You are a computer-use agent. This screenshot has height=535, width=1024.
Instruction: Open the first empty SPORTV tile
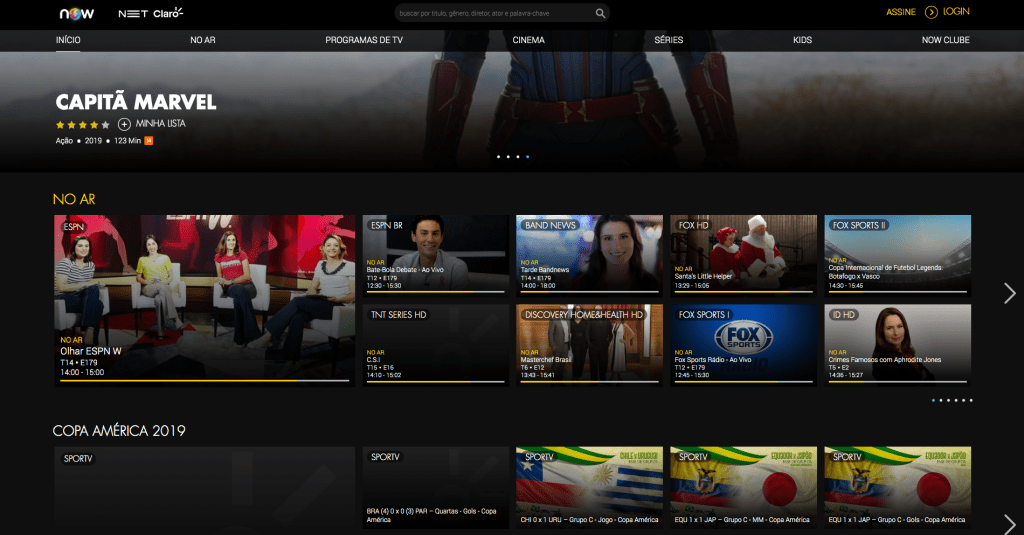[204, 491]
